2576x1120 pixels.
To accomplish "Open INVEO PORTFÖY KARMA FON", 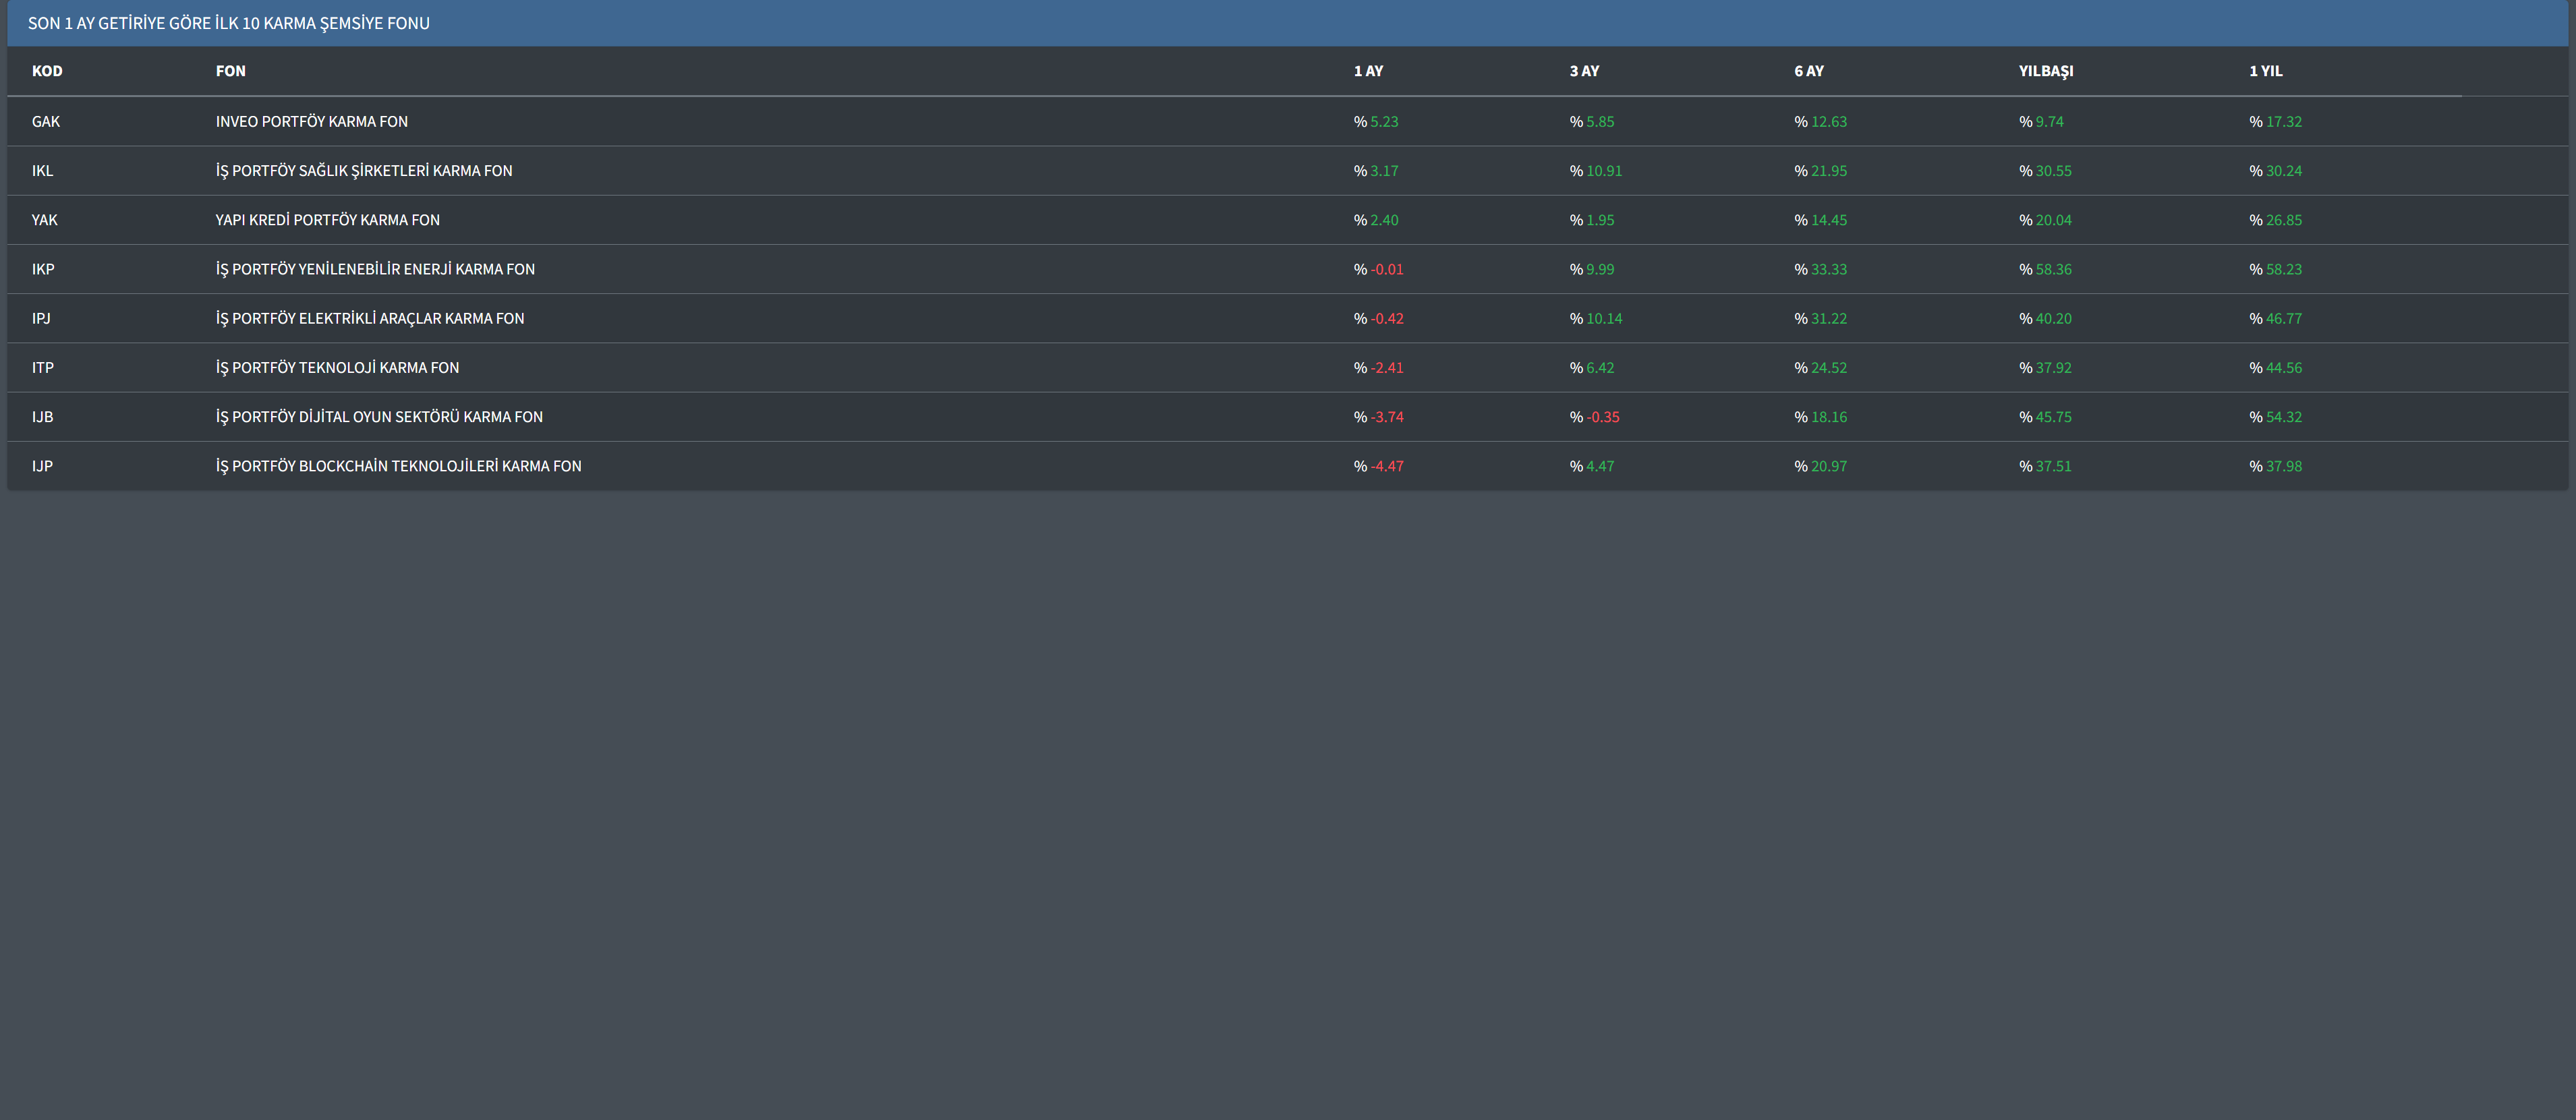I will 311,122.
